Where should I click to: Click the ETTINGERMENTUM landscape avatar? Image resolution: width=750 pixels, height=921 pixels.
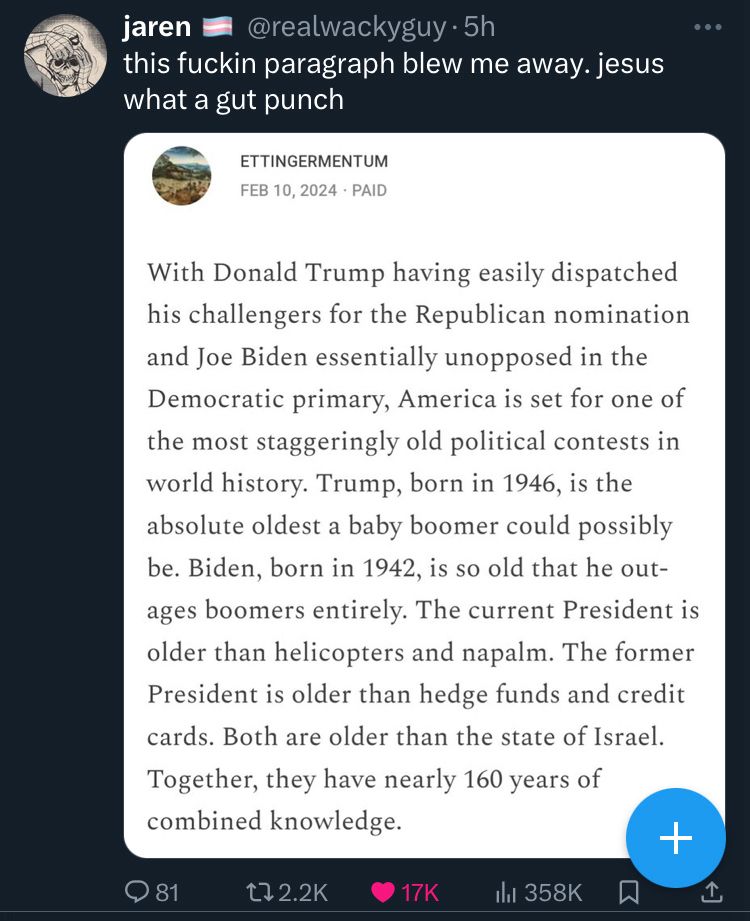pos(181,175)
